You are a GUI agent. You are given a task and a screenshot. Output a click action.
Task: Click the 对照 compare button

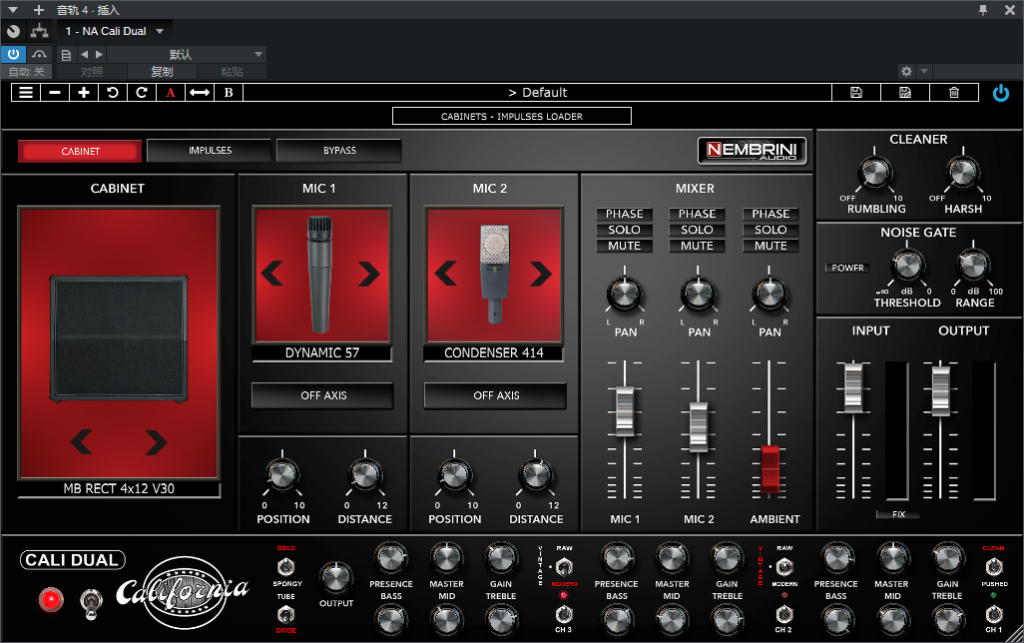click(91, 72)
